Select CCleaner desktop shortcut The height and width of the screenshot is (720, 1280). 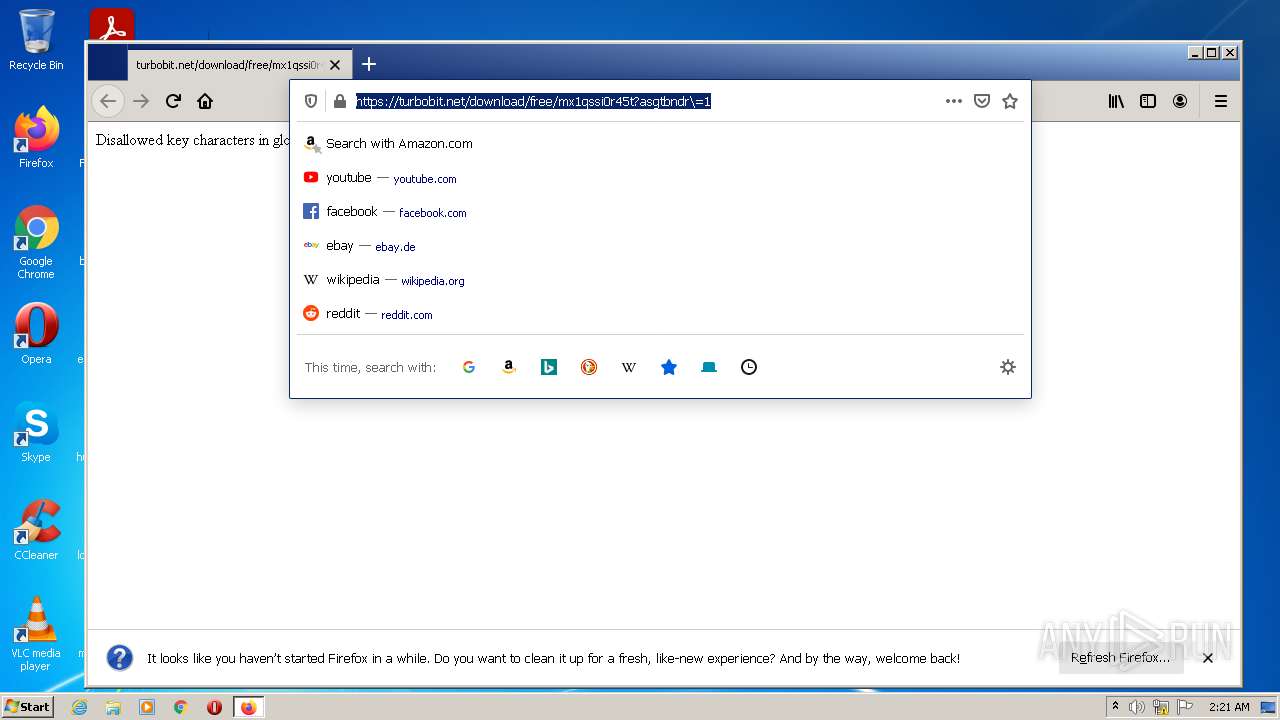36,530
